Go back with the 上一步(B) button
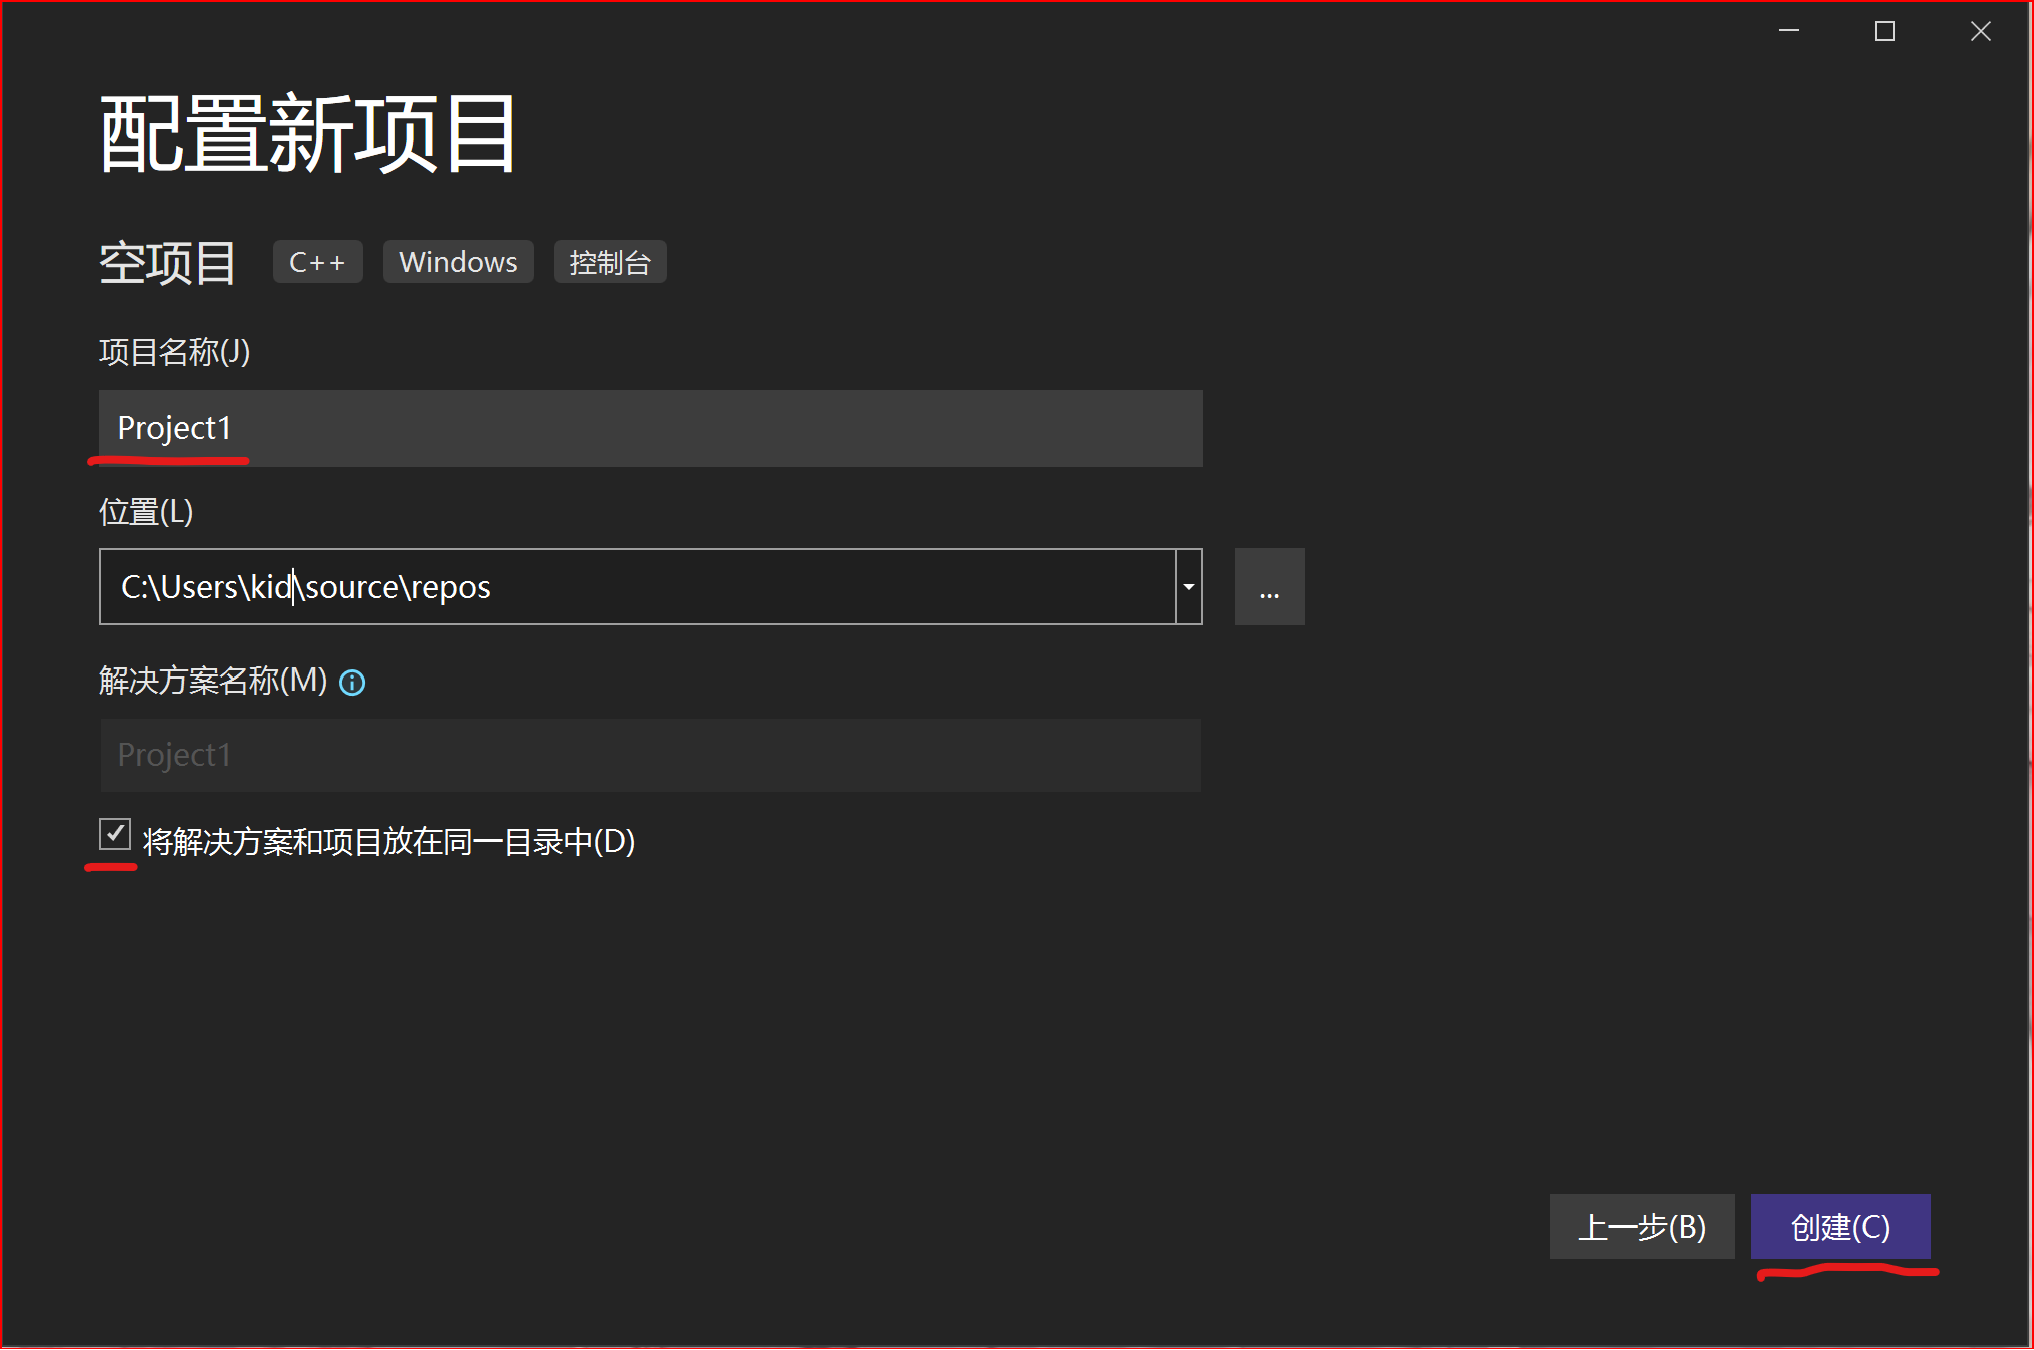Screen dimensions: 2034x1350 1642,1227
